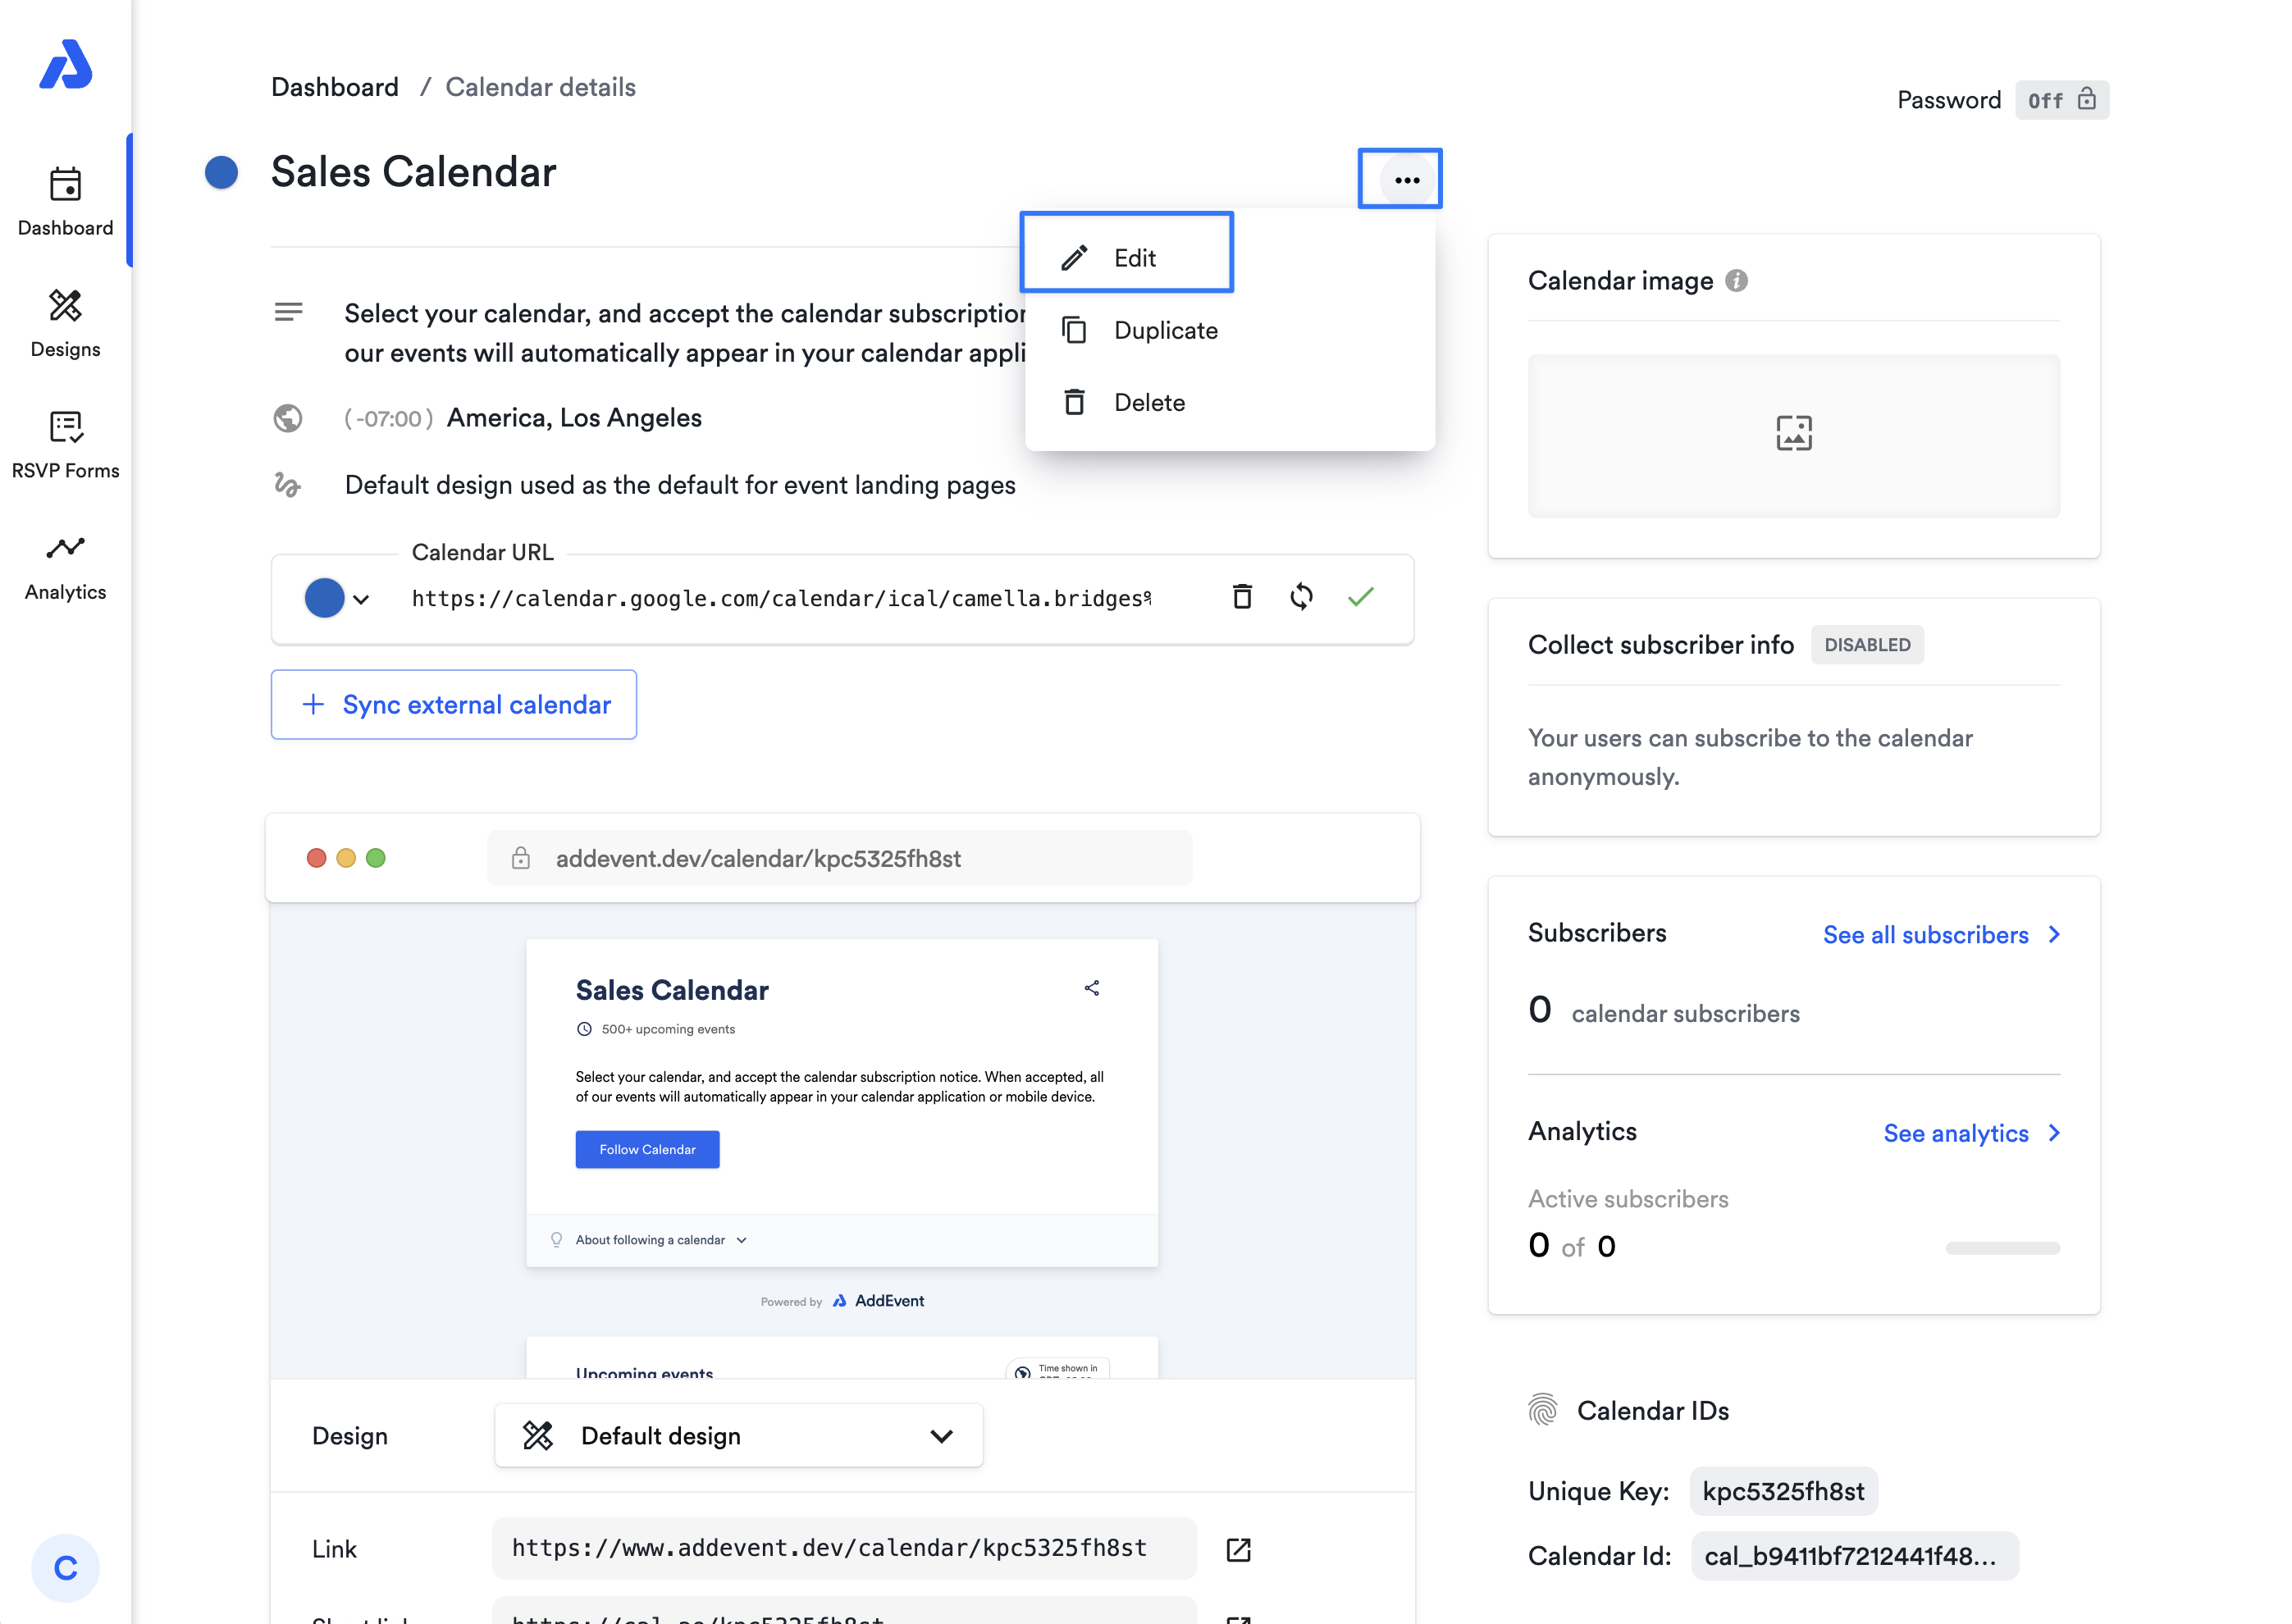Viewport: 2292px width, 1624px height.
Task: Open calendar link in new tab
Action: coord(1238,1549)
